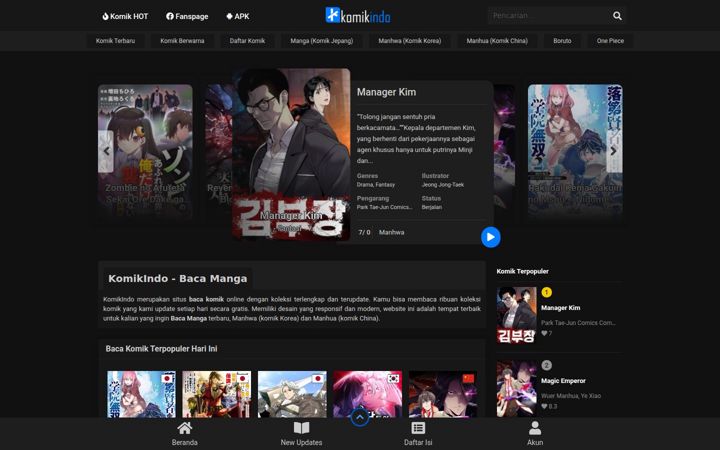The width and height of the screenshot is (720, 450).
Task: Open popular comic with Chinese flag
Action: (x=443, y=394)
